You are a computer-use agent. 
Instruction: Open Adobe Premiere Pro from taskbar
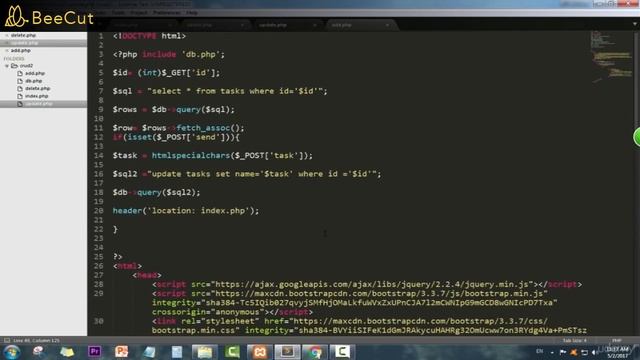94,351
